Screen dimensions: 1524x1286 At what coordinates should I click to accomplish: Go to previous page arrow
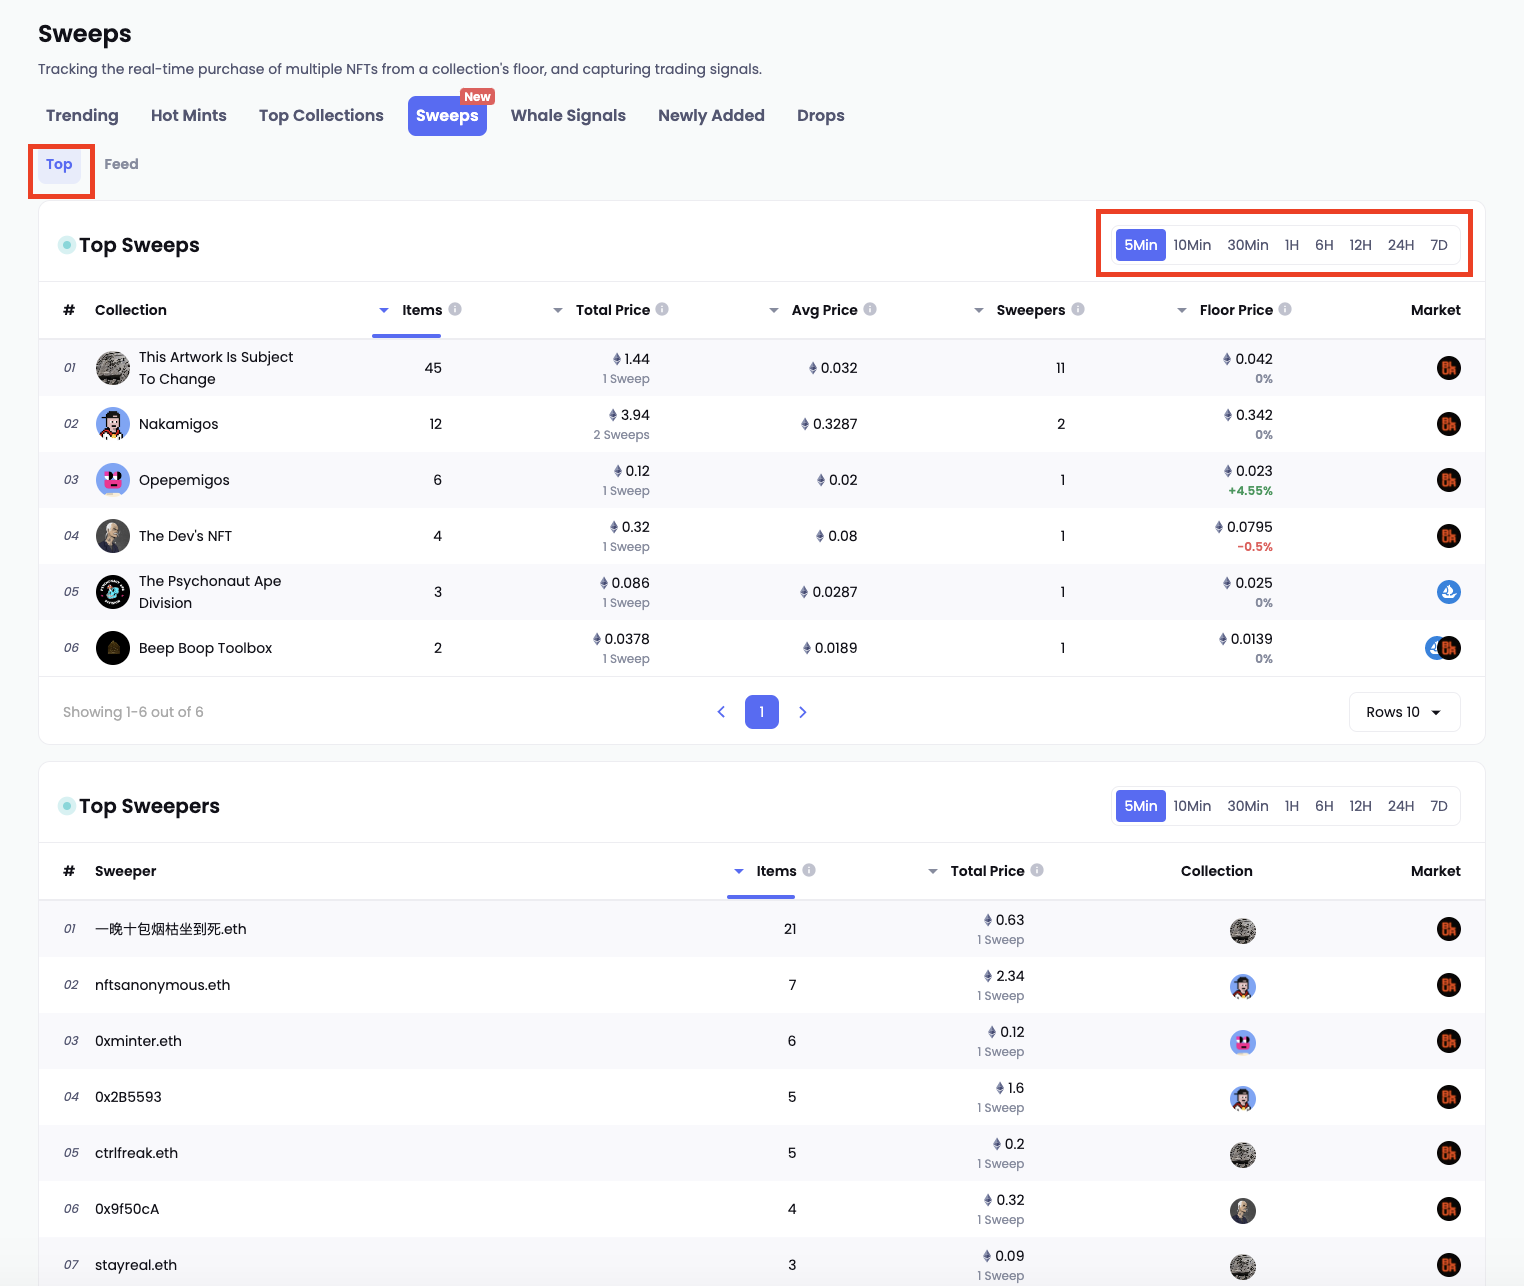coord(721,712)
